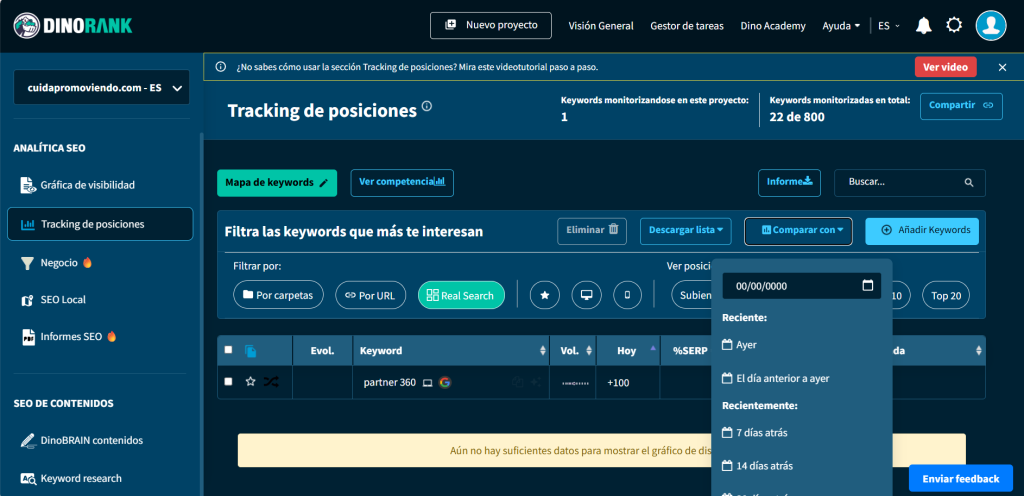
Task: Filter by mobile device icon
Action: 628,295
